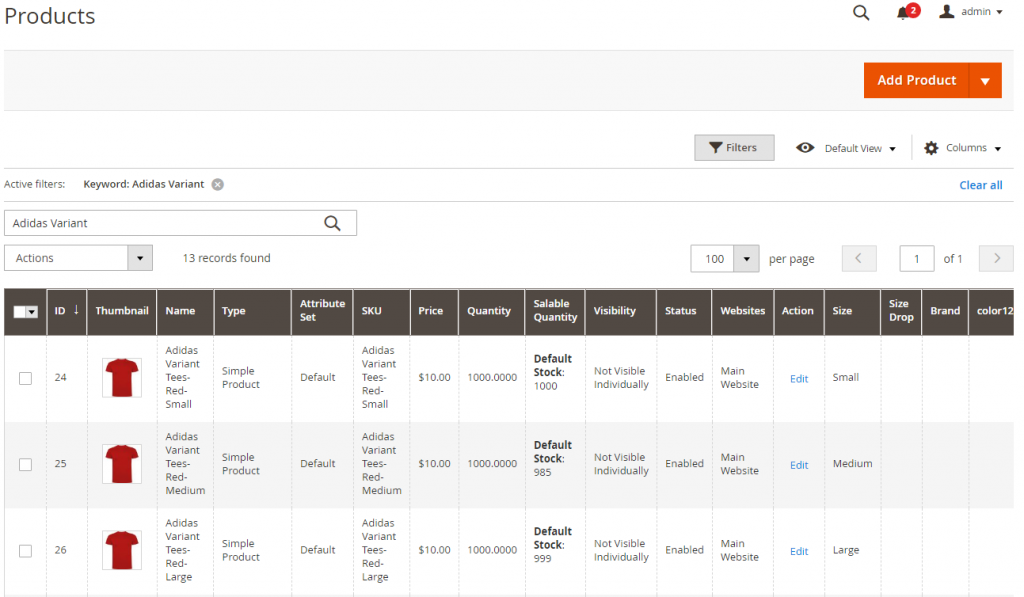Click the admin account icon

946,12
